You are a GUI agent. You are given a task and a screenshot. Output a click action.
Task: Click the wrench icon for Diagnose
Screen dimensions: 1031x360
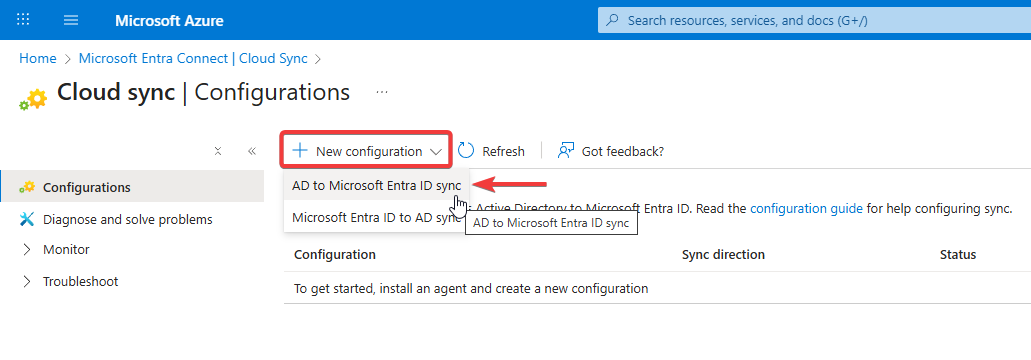click(27, 219)
